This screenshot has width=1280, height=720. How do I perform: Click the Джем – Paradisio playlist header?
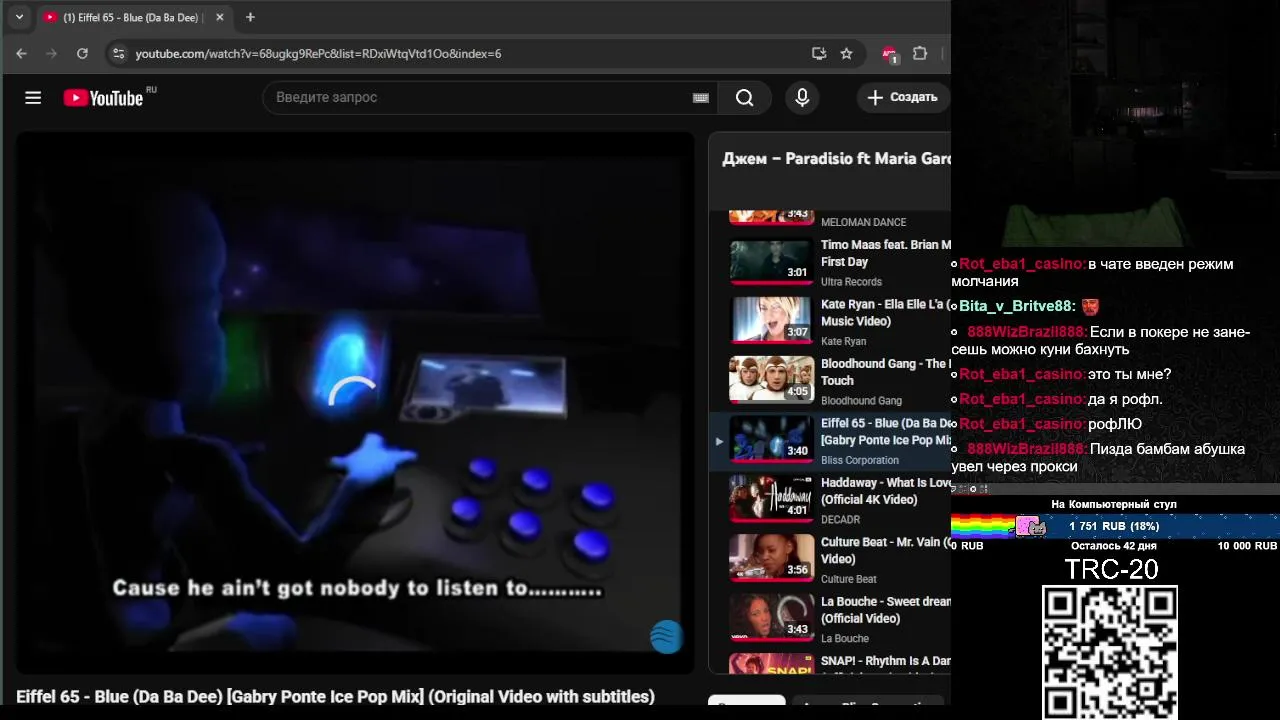pos(836,158)
